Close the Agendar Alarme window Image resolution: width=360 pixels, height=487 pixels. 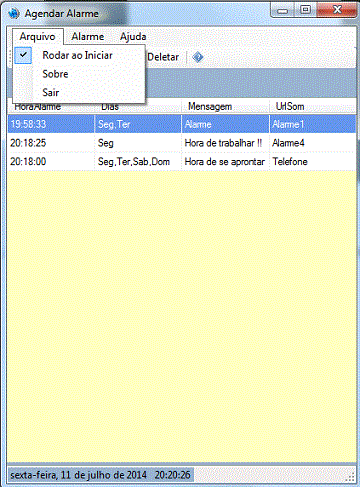pyautogui.click(x=336, y=10)
